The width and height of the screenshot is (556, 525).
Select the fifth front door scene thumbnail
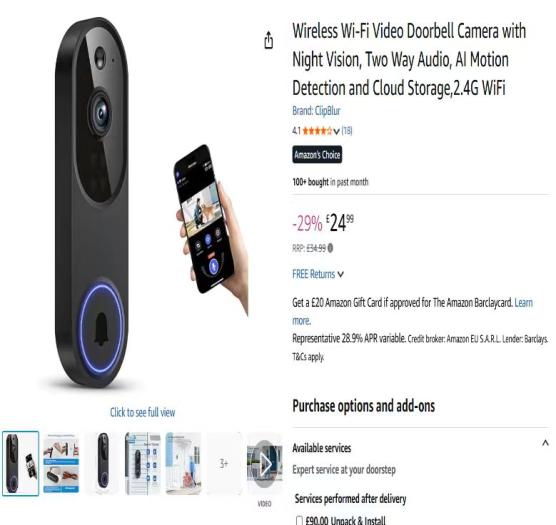[x=183, y=463]
